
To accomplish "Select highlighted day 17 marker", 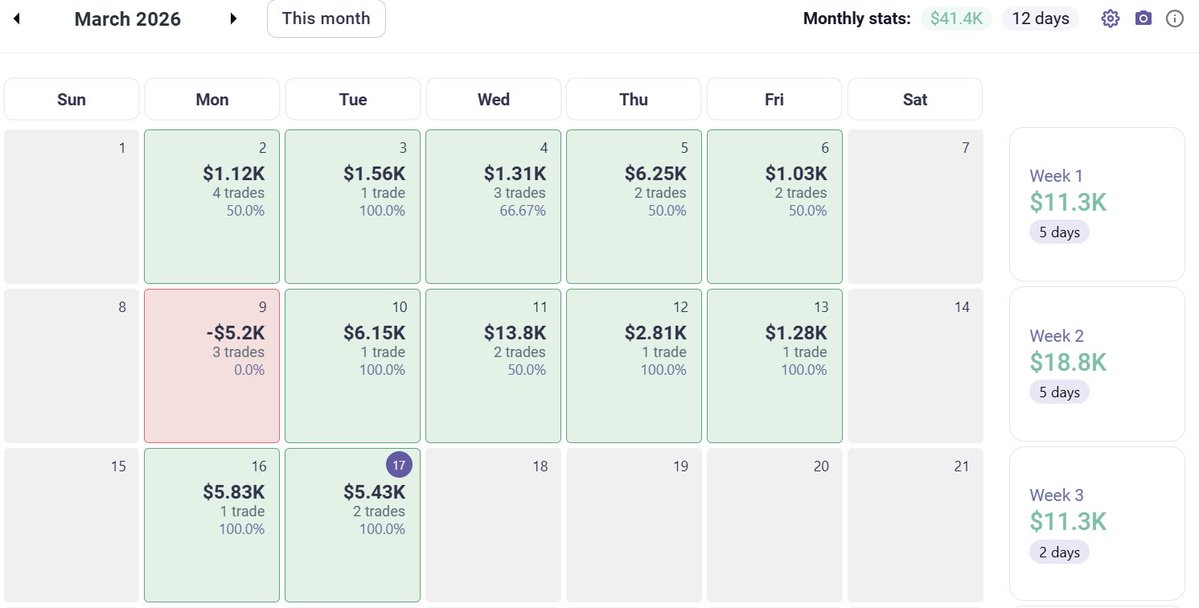I will coord(397,466).
